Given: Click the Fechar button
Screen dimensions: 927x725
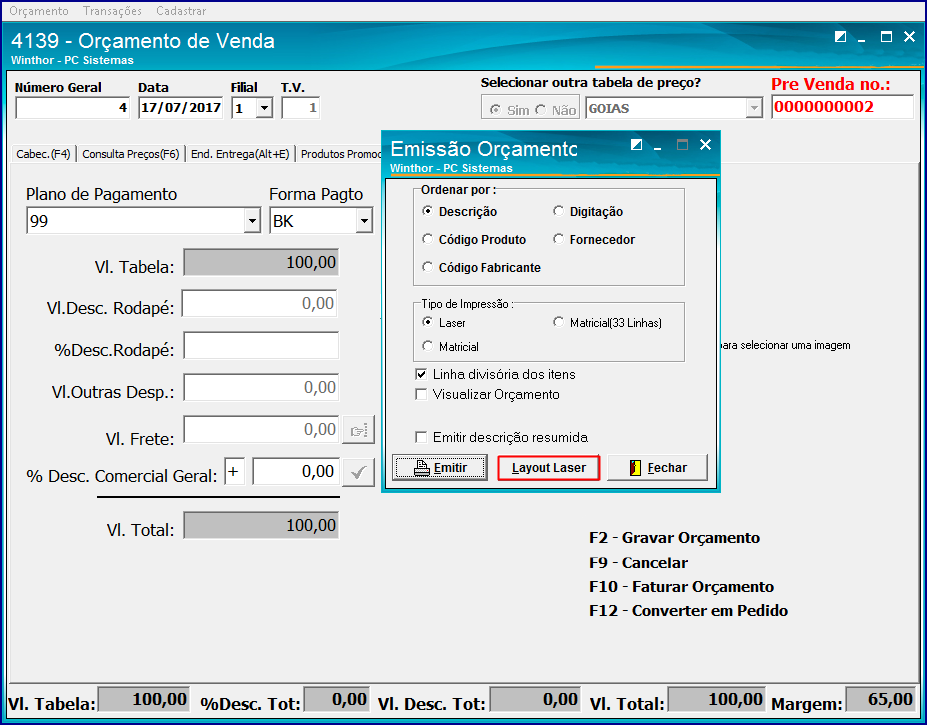Looking at the screenshot, I should click(657, 468).
